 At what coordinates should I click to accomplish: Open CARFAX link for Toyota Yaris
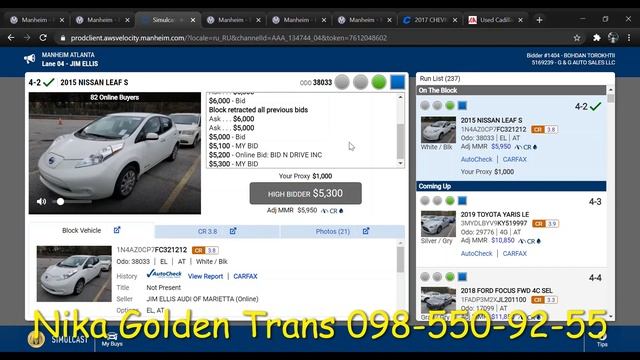tap(514, 253)
